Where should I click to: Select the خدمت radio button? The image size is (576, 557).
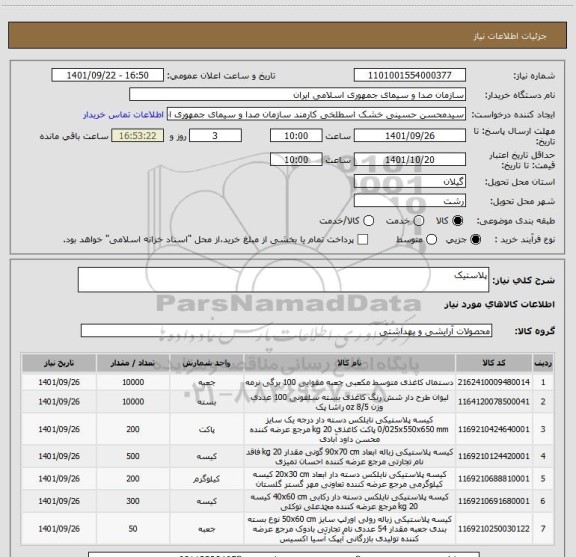419,221
